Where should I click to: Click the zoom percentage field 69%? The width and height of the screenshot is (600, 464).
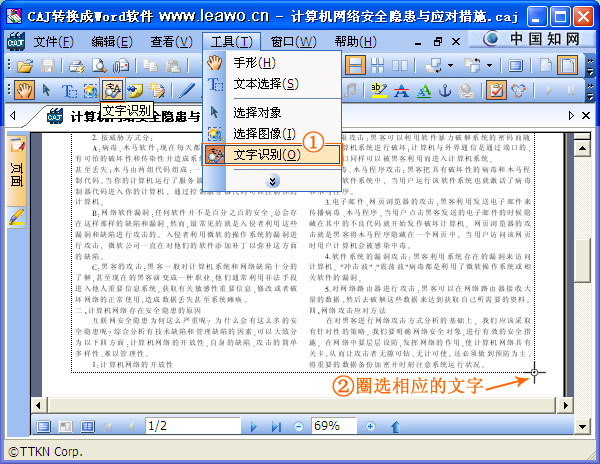[334, 426]
